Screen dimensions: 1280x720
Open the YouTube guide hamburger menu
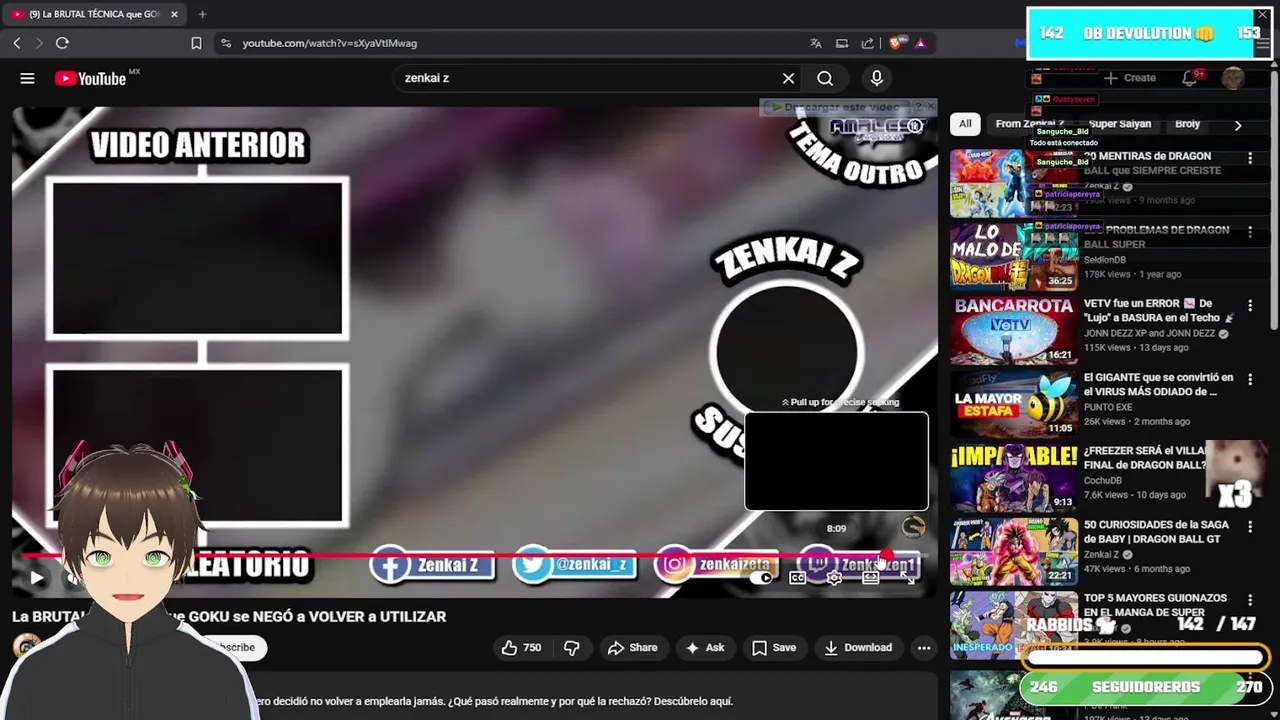pos(27,78)
